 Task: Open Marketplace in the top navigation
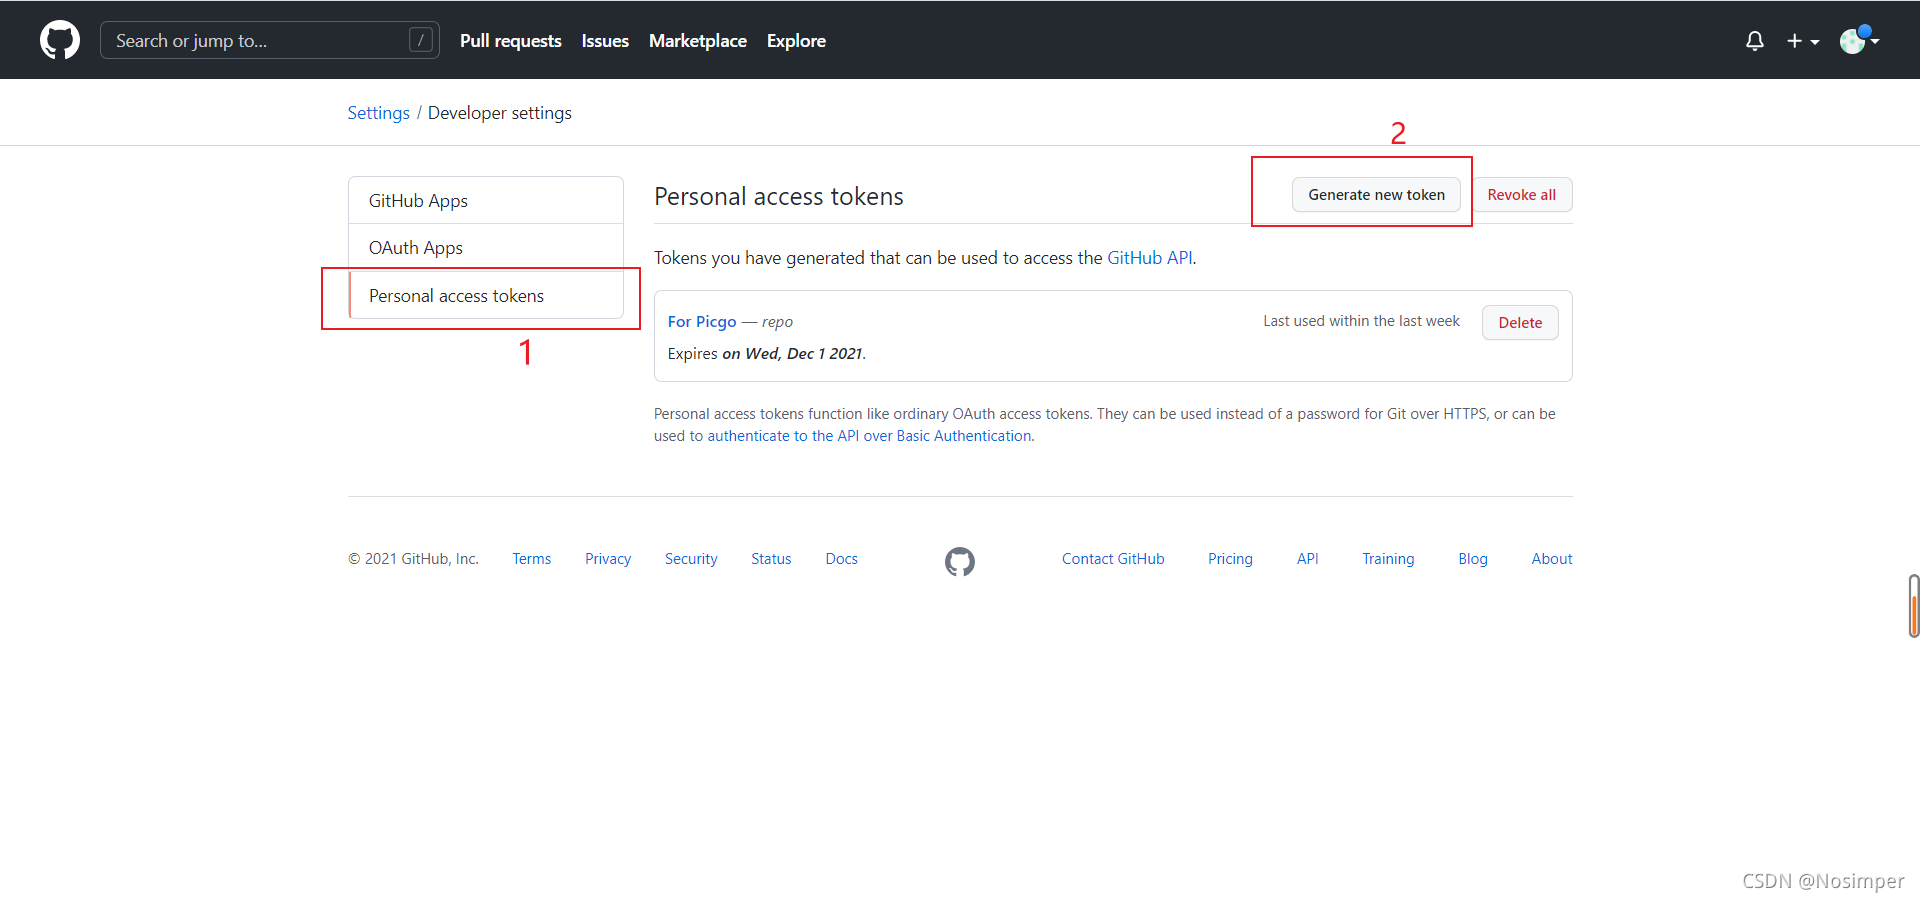click(698, 41)
